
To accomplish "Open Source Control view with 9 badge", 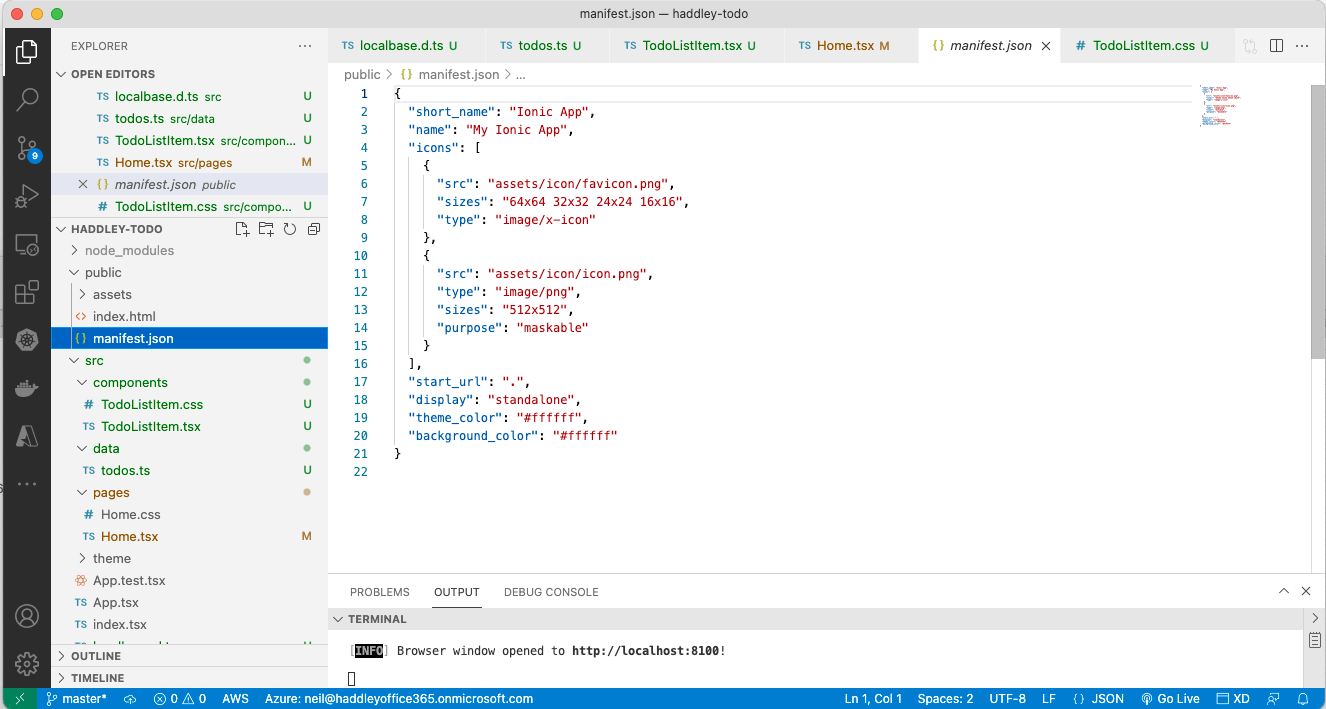I will tap(27, 149).
